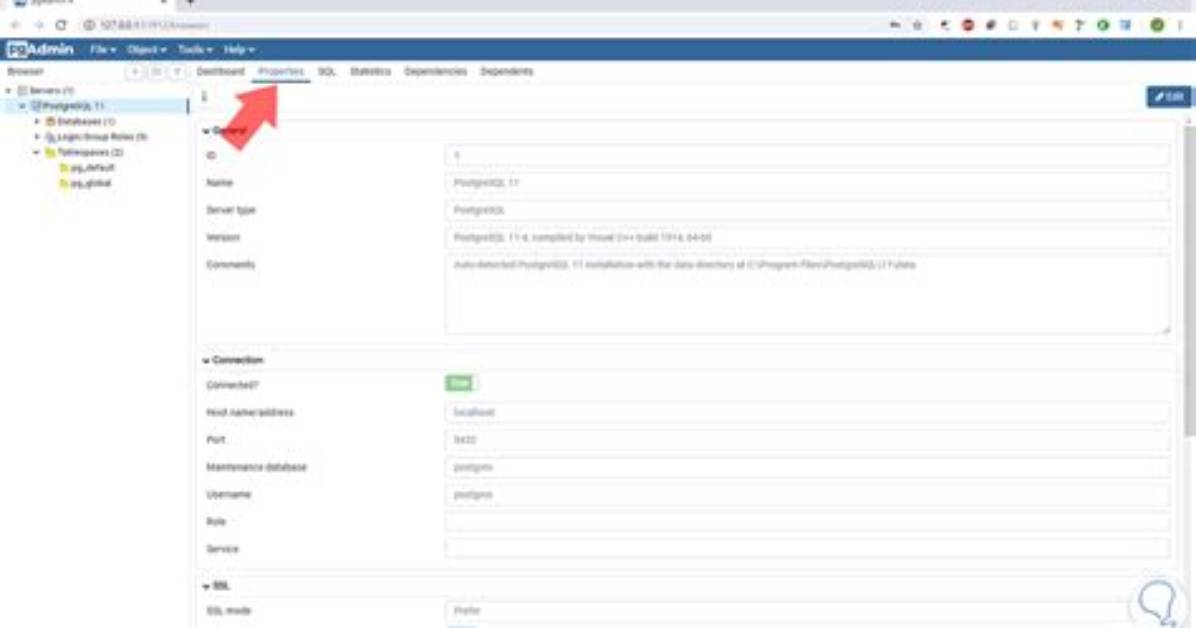Click the red circular extension icon

click(x=968, y=25)
